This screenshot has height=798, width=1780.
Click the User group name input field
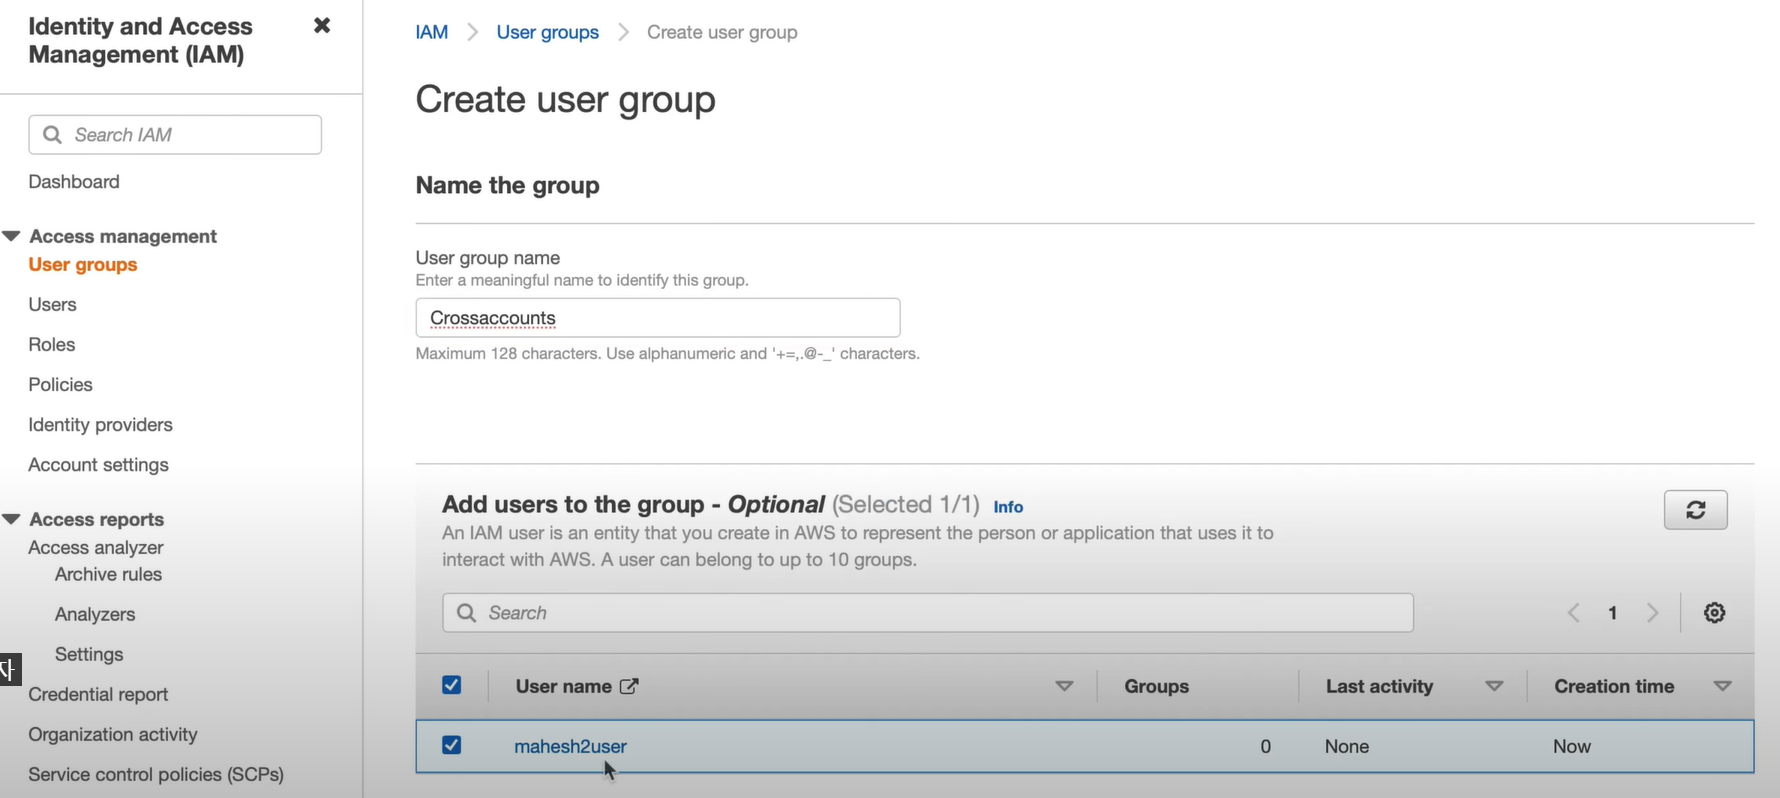[x=658, y=318]
